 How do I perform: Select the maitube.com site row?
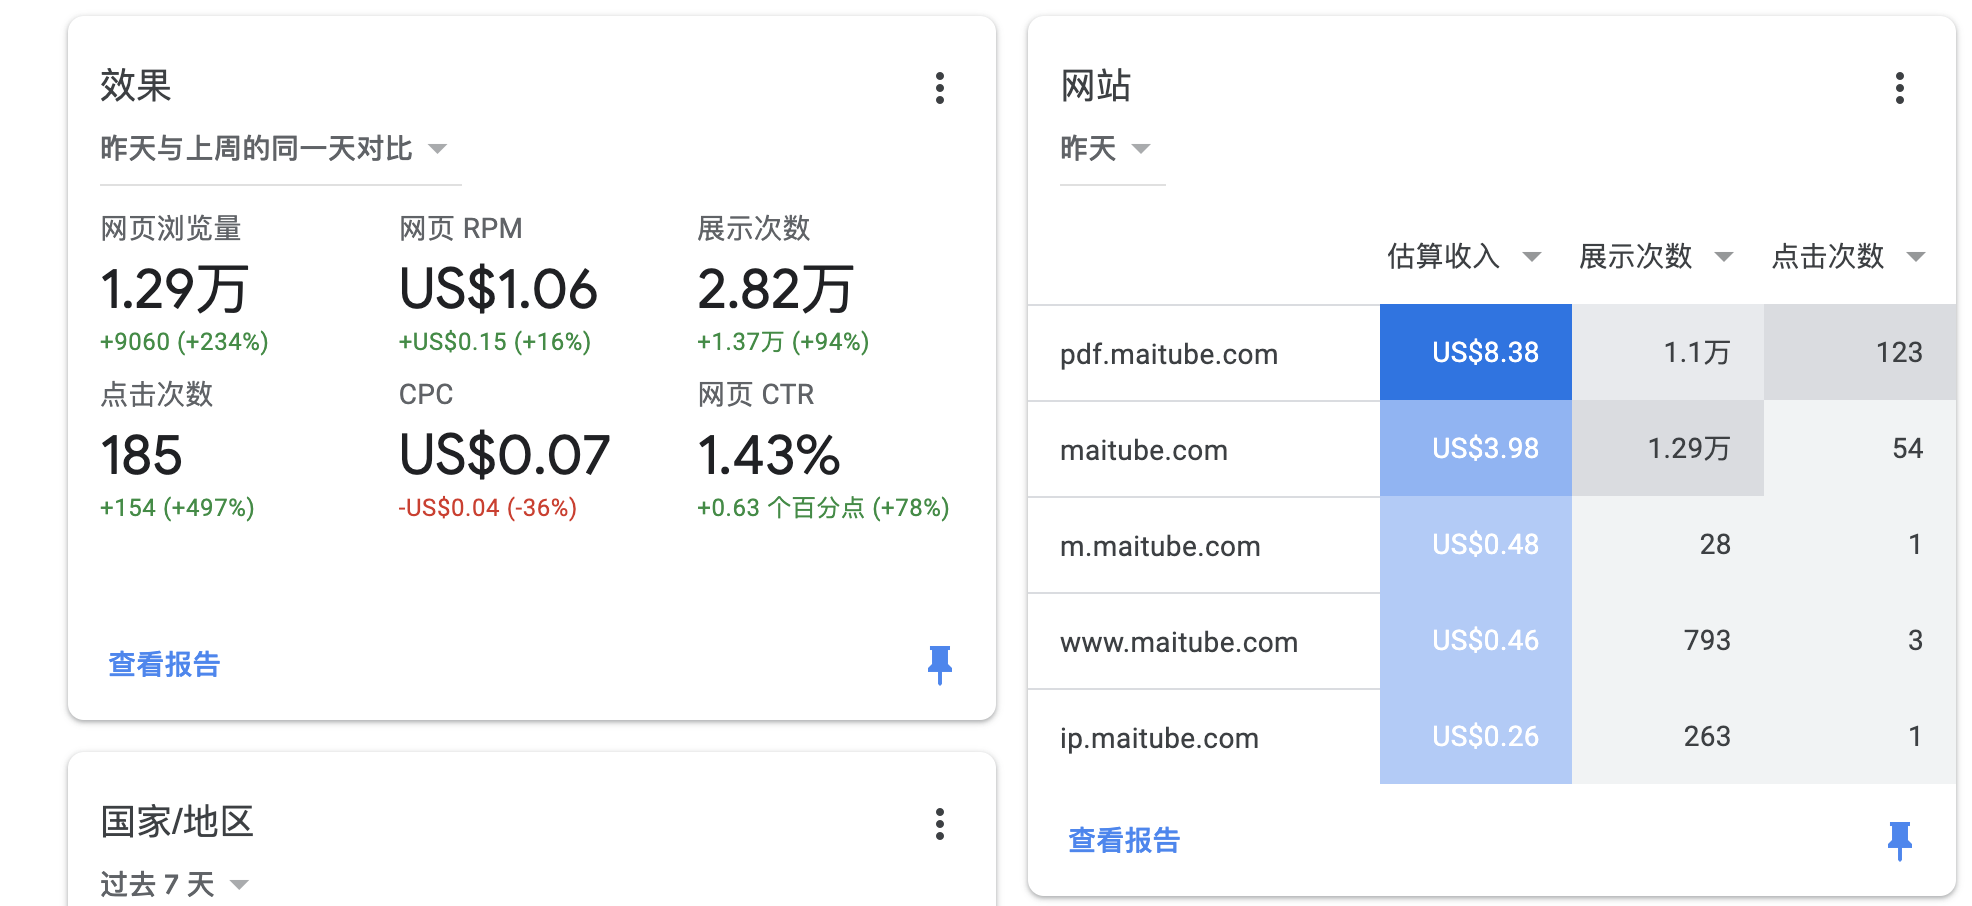[1492, 449]
